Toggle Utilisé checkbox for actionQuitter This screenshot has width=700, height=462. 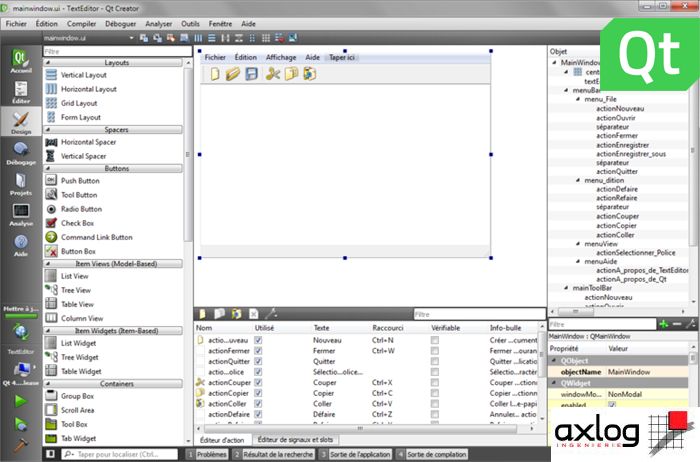coord(258,362)
